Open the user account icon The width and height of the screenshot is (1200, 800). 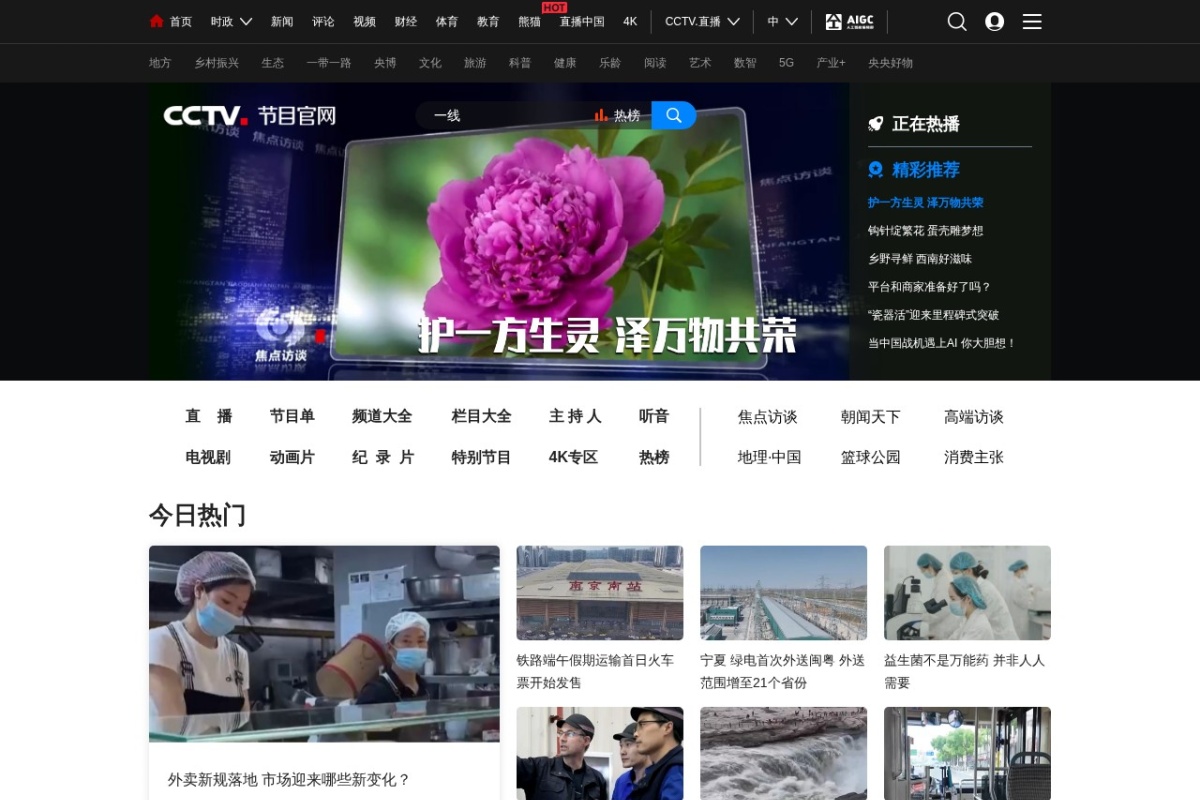point(994,21)
